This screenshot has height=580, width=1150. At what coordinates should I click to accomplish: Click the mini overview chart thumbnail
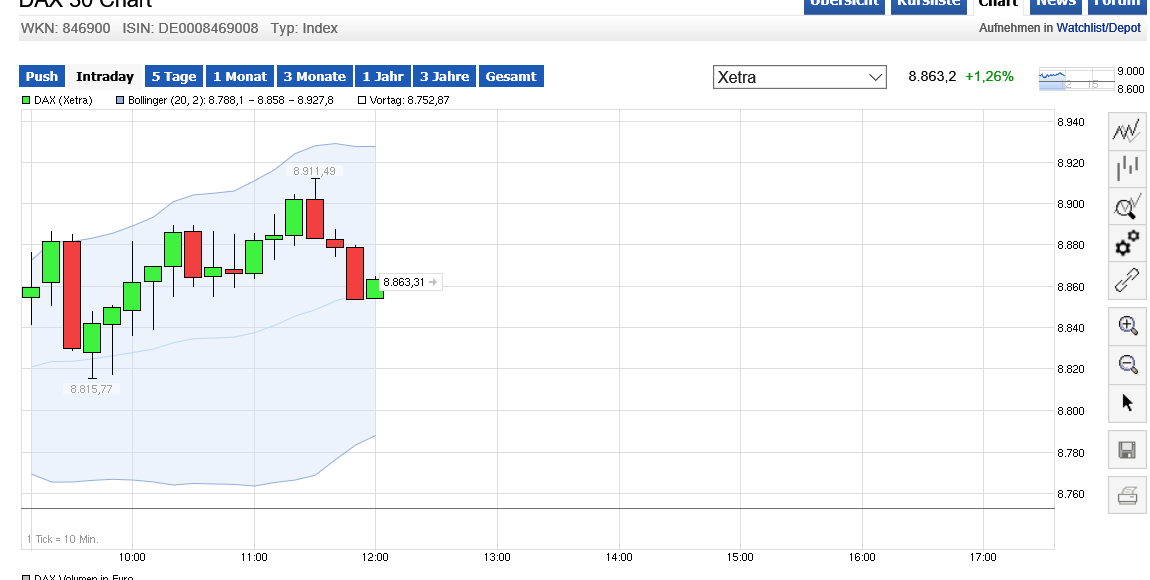(1076, 78)
